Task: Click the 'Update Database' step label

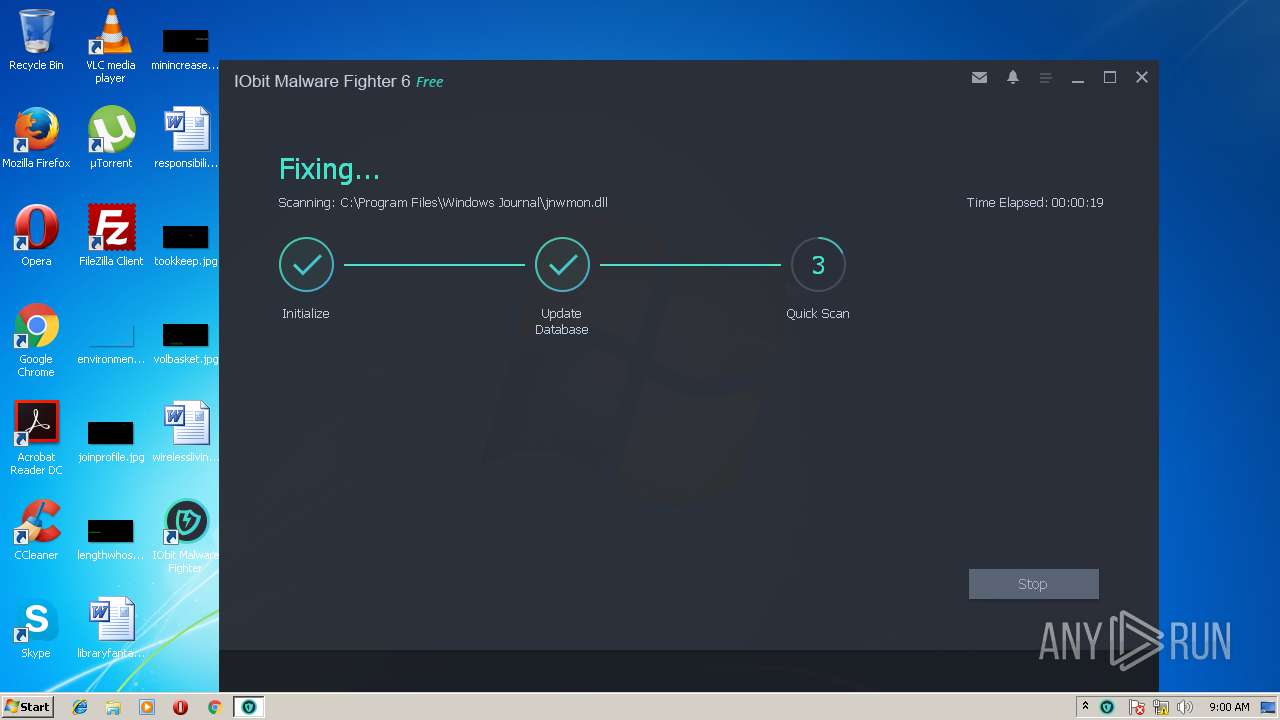Action: [x=562, y=322]
